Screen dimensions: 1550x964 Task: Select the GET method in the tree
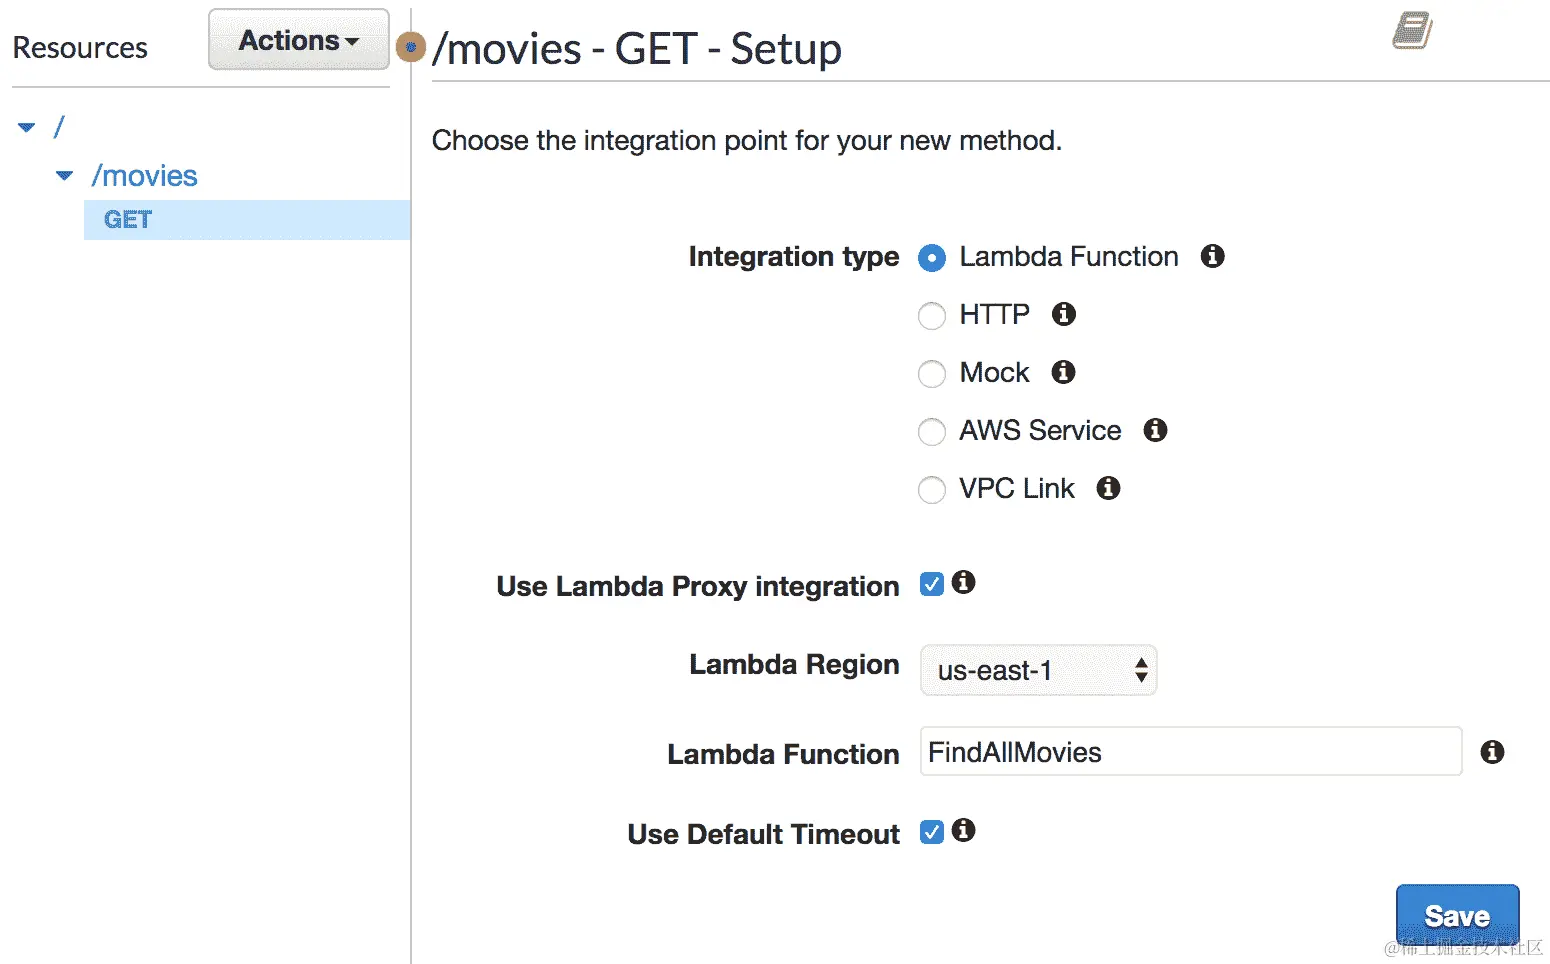pos(128,220)
